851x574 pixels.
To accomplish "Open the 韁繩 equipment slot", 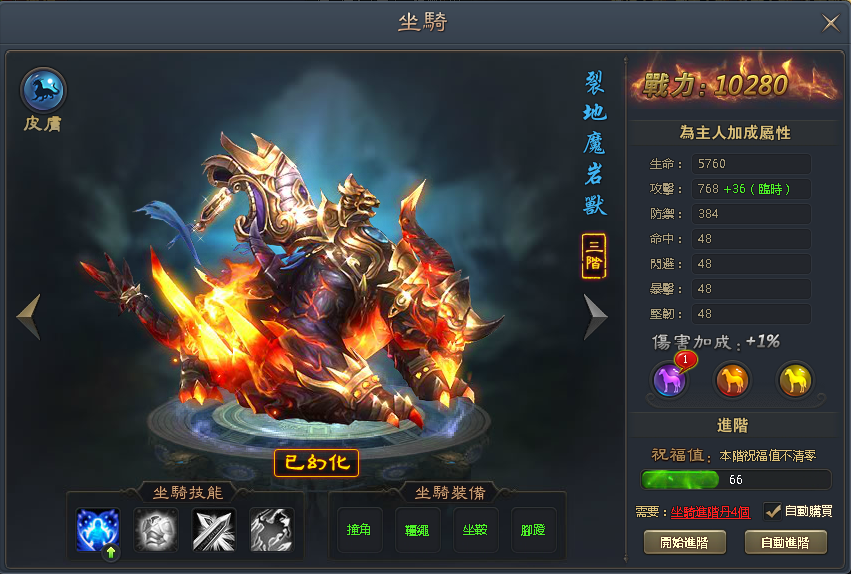I will coord(417,530).
